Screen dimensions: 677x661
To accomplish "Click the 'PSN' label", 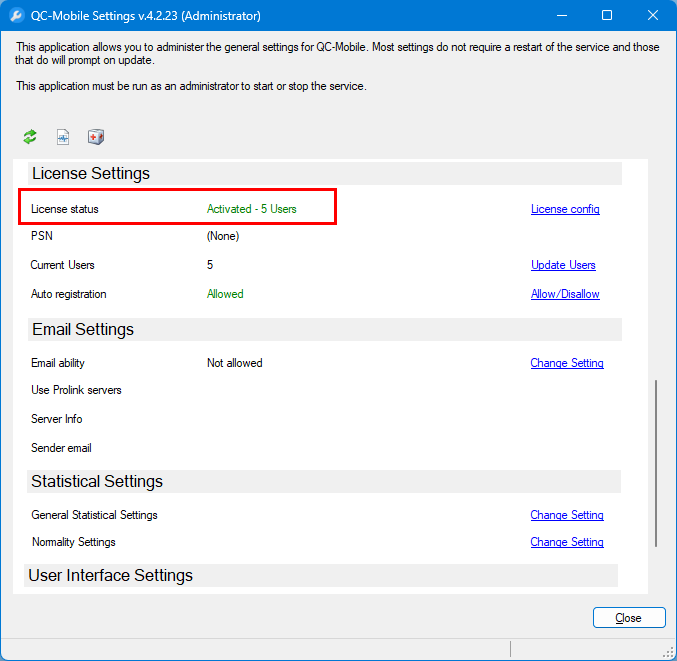I will [42, 236].
